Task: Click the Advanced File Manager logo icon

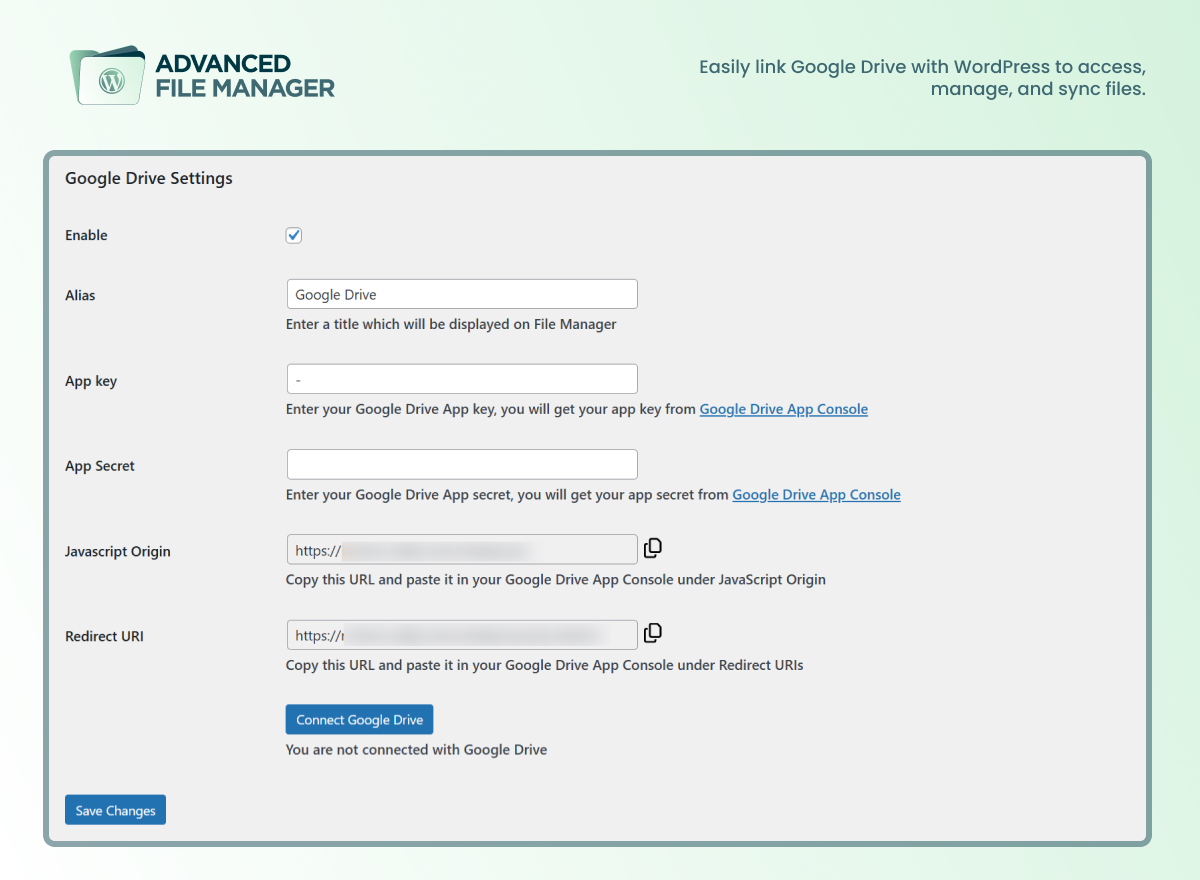Action: click(109, 75)
